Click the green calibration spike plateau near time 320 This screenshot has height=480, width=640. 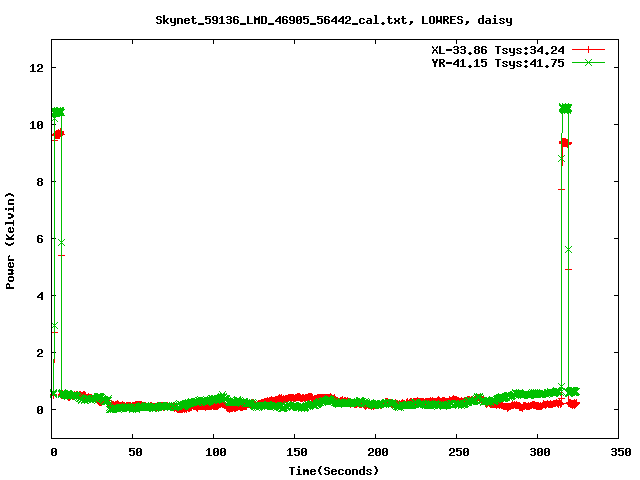pos(565,109)
